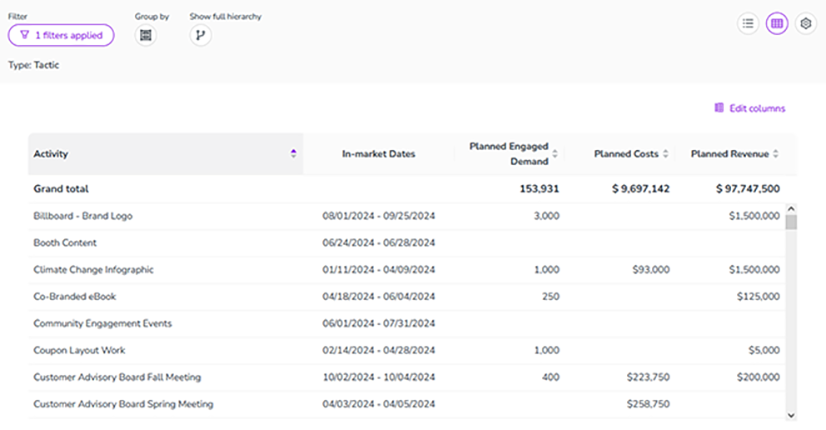The image size is (826, 430).
Task: Sort by the Activity column arrows
Action: click(293, 153)
